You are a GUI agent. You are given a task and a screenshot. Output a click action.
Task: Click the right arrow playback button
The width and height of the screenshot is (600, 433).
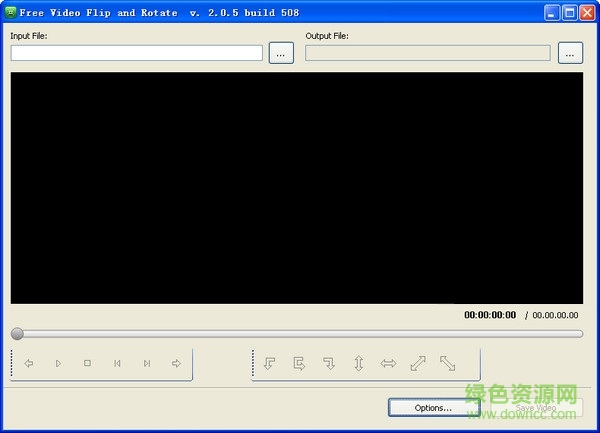177,364
